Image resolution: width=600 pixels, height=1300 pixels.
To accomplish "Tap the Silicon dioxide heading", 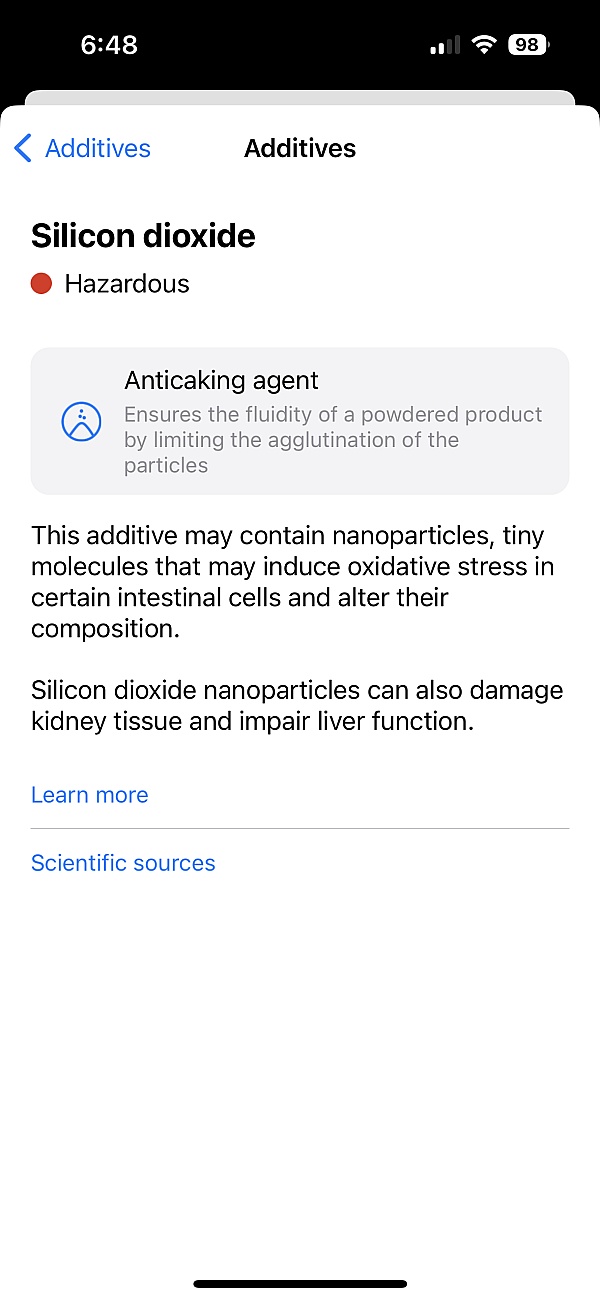I will pyautogui.click(x=143, y=236).
